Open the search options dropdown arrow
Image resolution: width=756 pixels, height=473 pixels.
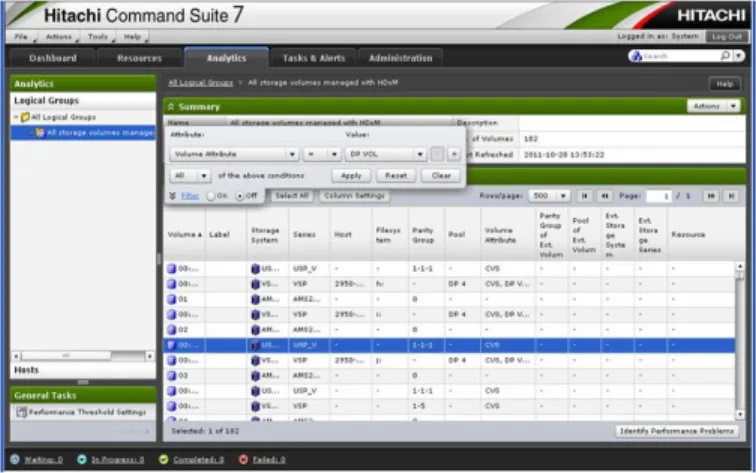(x=739, y=56)
